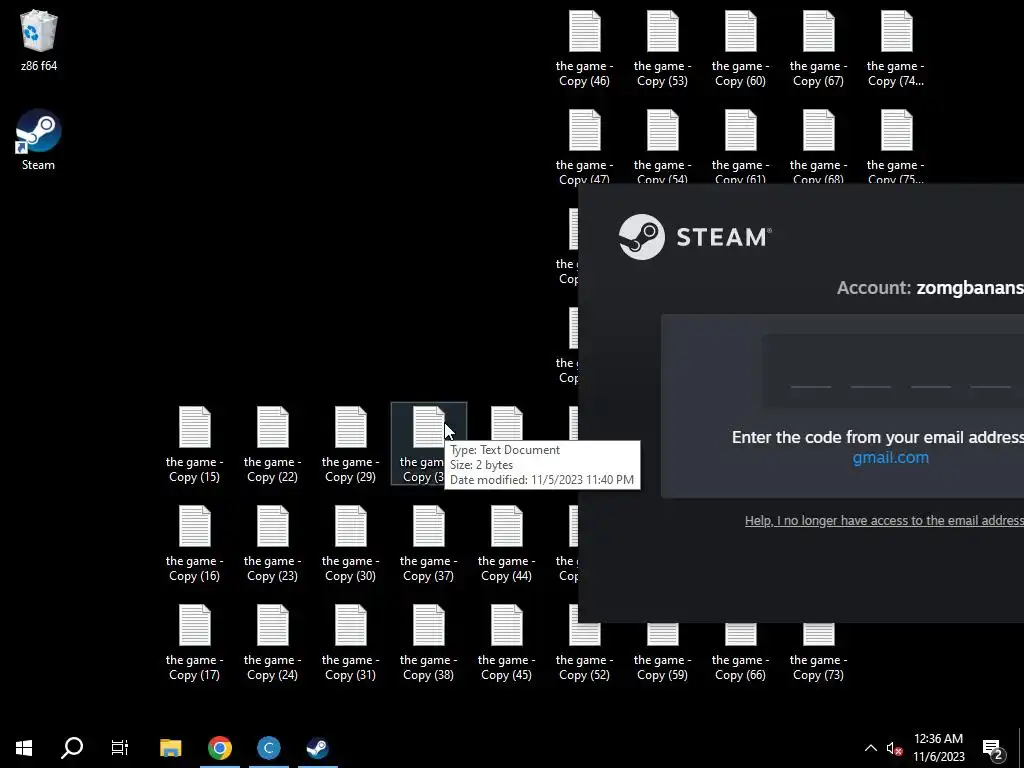Click the first code digit field in Steam

point(810,371)
